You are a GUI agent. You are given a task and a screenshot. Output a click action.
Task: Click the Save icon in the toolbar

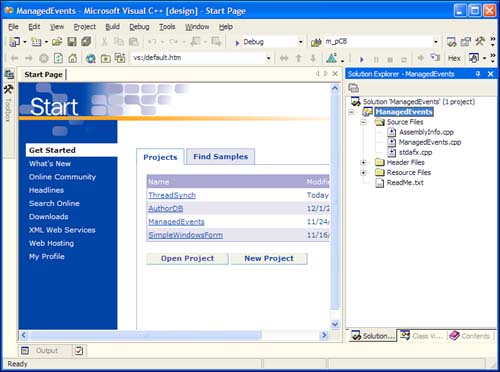[72, 42]
